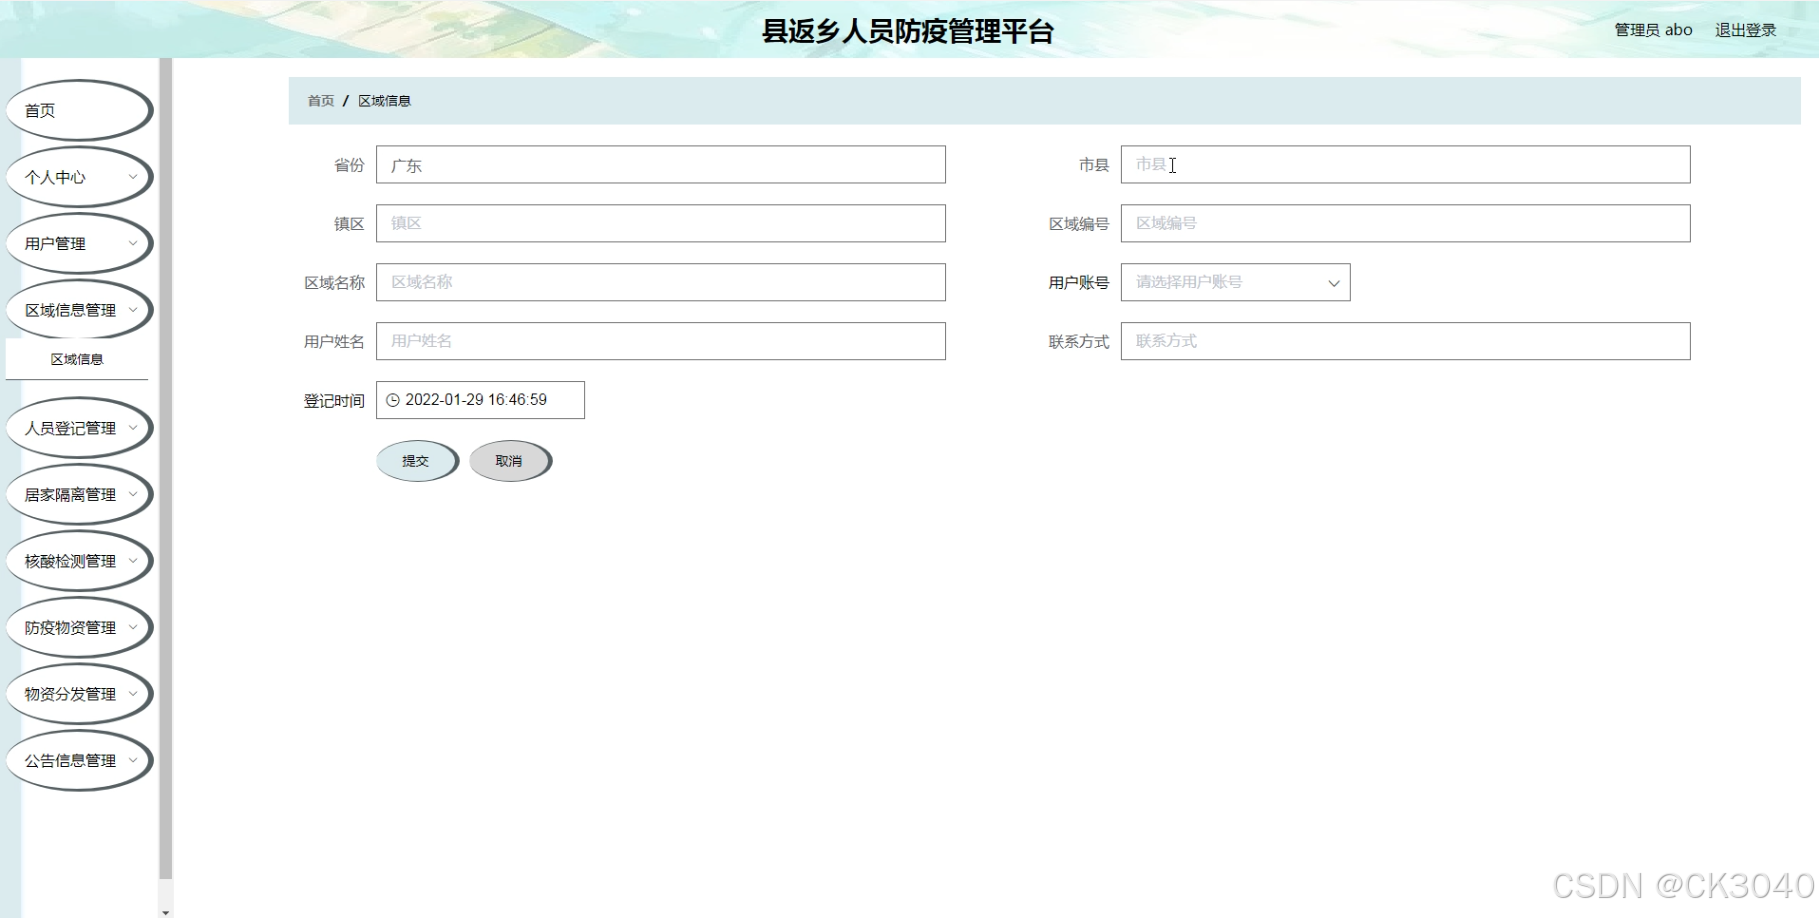Focus the 用户姓名 input field
The width and height of the screenshot is (1819, 918).
click(x=660, y=341)
